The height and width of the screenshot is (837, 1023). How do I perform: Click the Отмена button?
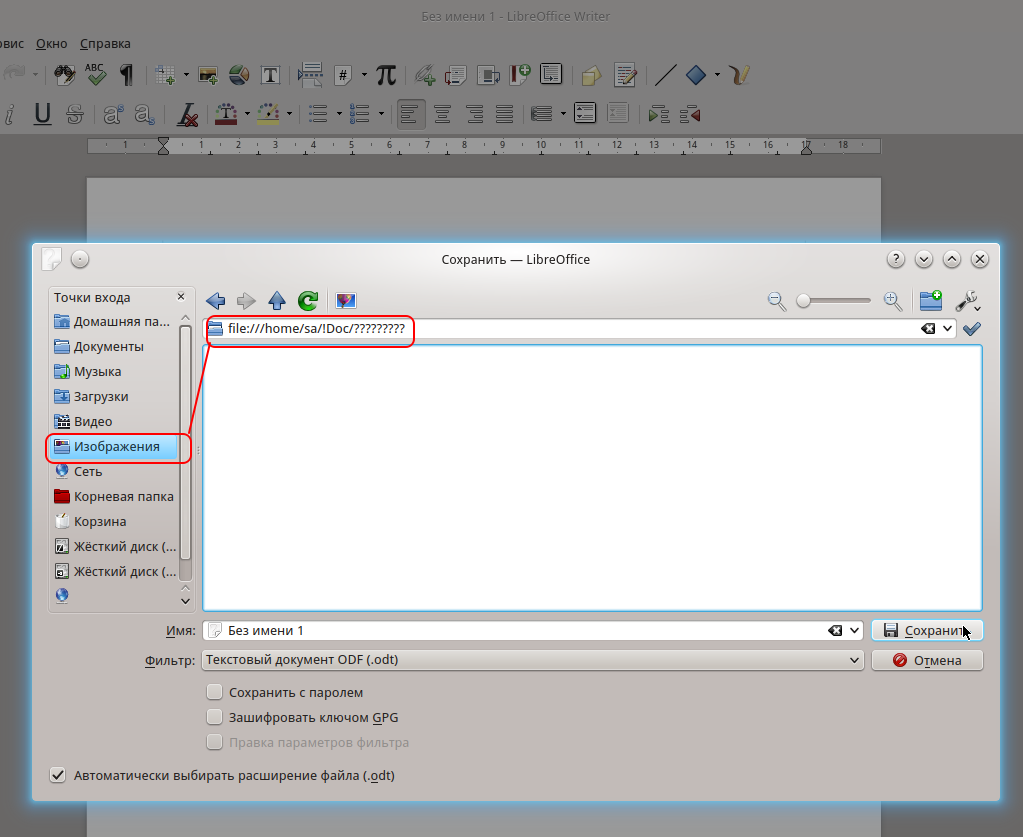click(927, 660)
